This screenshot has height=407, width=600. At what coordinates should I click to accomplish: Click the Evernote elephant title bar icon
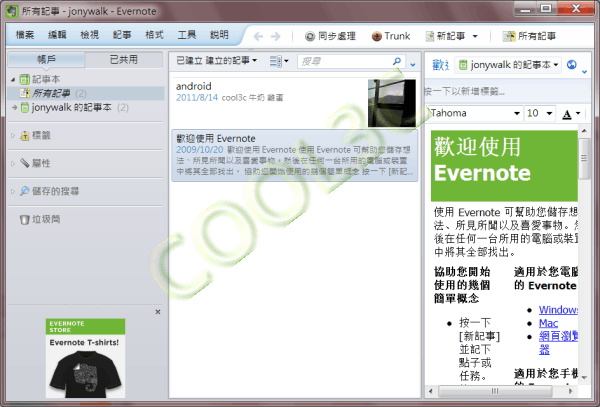[x=11, y=11]
